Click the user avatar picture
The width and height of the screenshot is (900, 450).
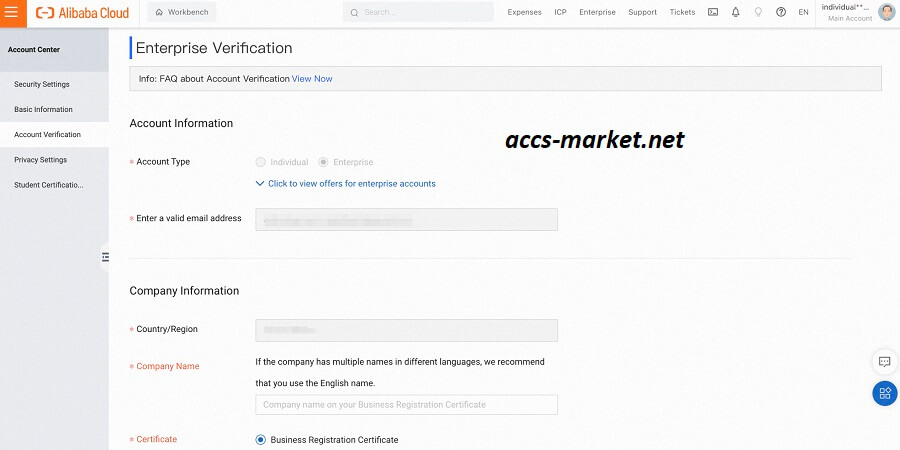point(886,12)
